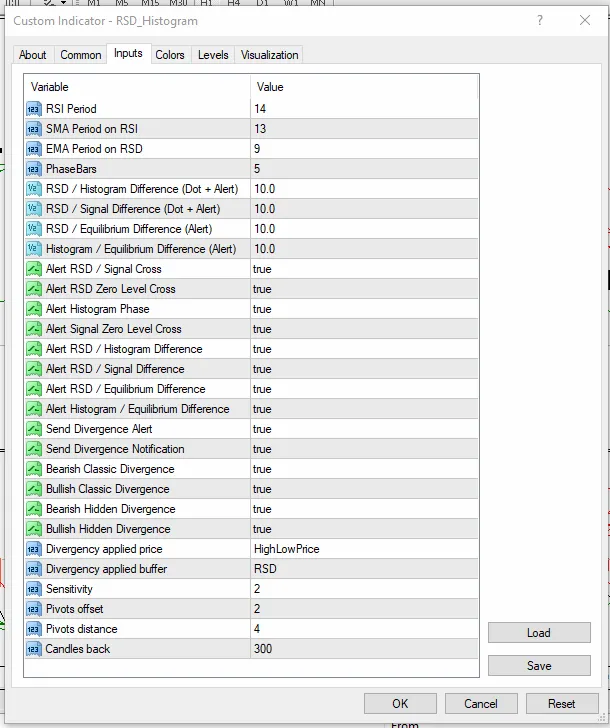Select the RSD / Signal Difference value 10.0
610x728 pixels.
tap(265, 209)
